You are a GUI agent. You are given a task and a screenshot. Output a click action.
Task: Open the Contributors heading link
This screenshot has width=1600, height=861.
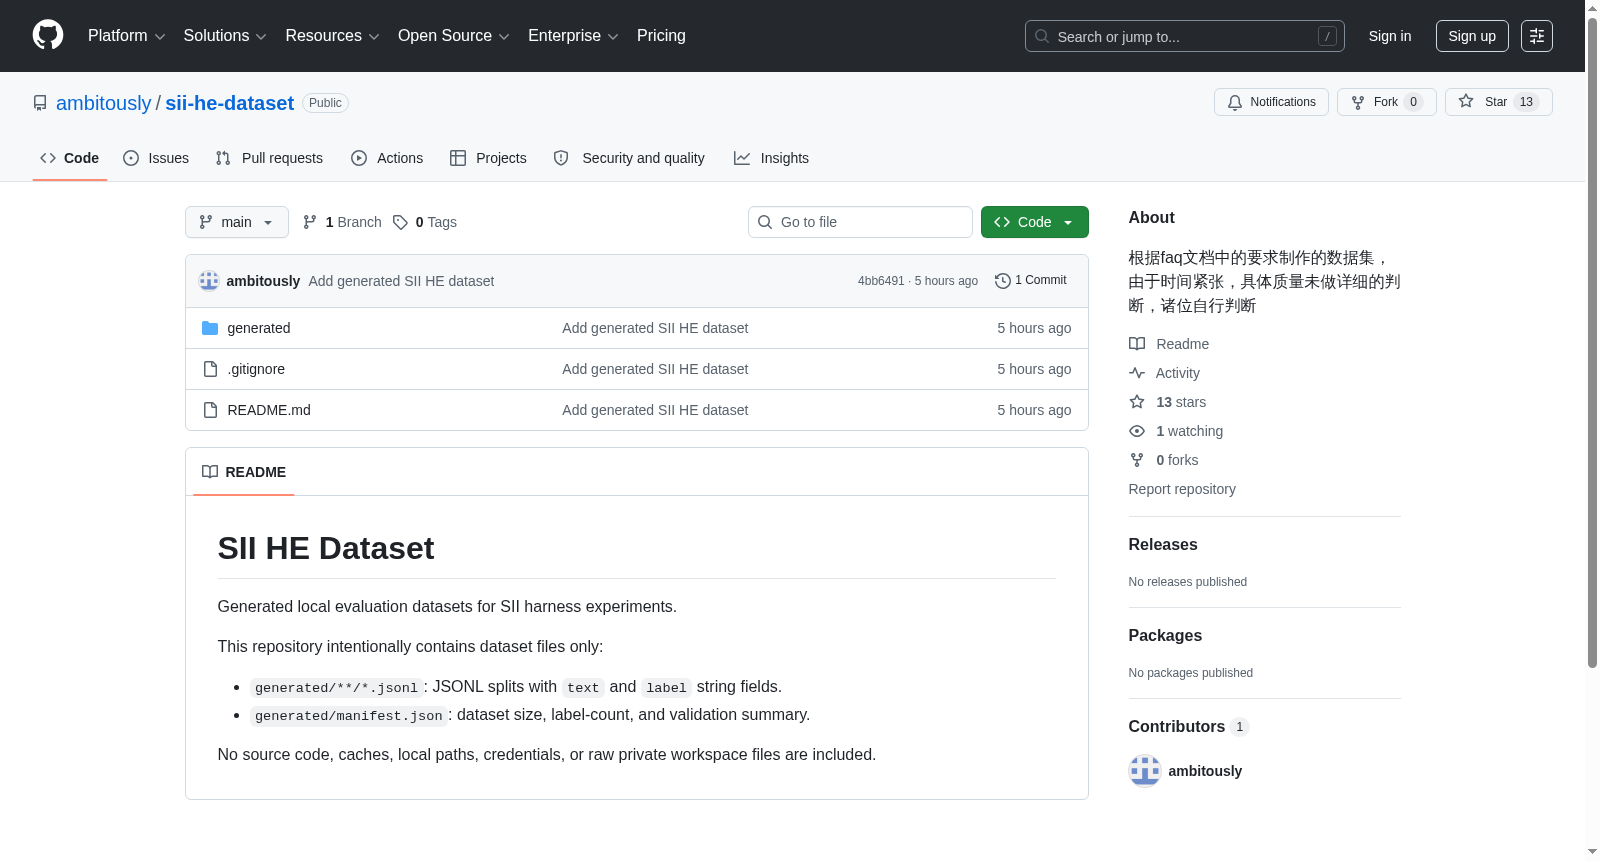[x=1189, y=727]
